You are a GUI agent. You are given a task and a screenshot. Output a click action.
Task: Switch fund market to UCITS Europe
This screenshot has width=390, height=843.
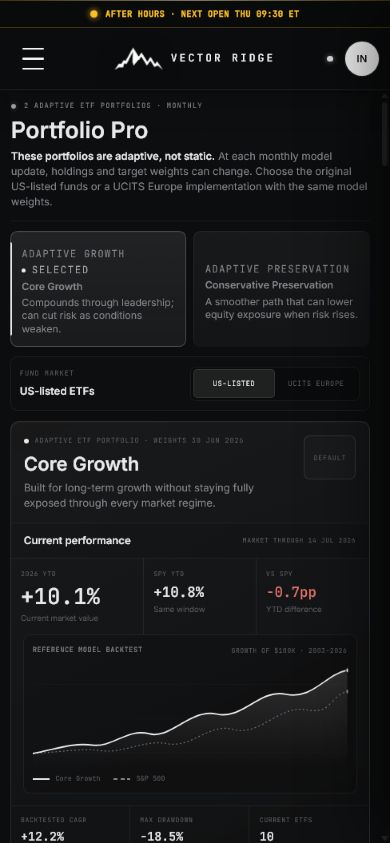click(316, 383)
